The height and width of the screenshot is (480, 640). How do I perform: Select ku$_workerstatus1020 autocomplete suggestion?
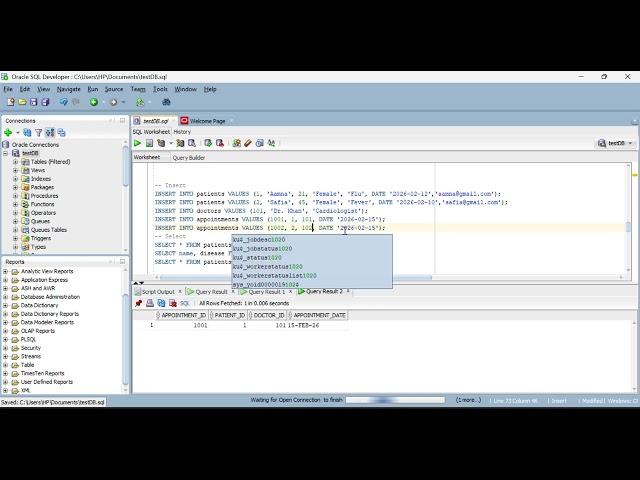tap(312, 267)
